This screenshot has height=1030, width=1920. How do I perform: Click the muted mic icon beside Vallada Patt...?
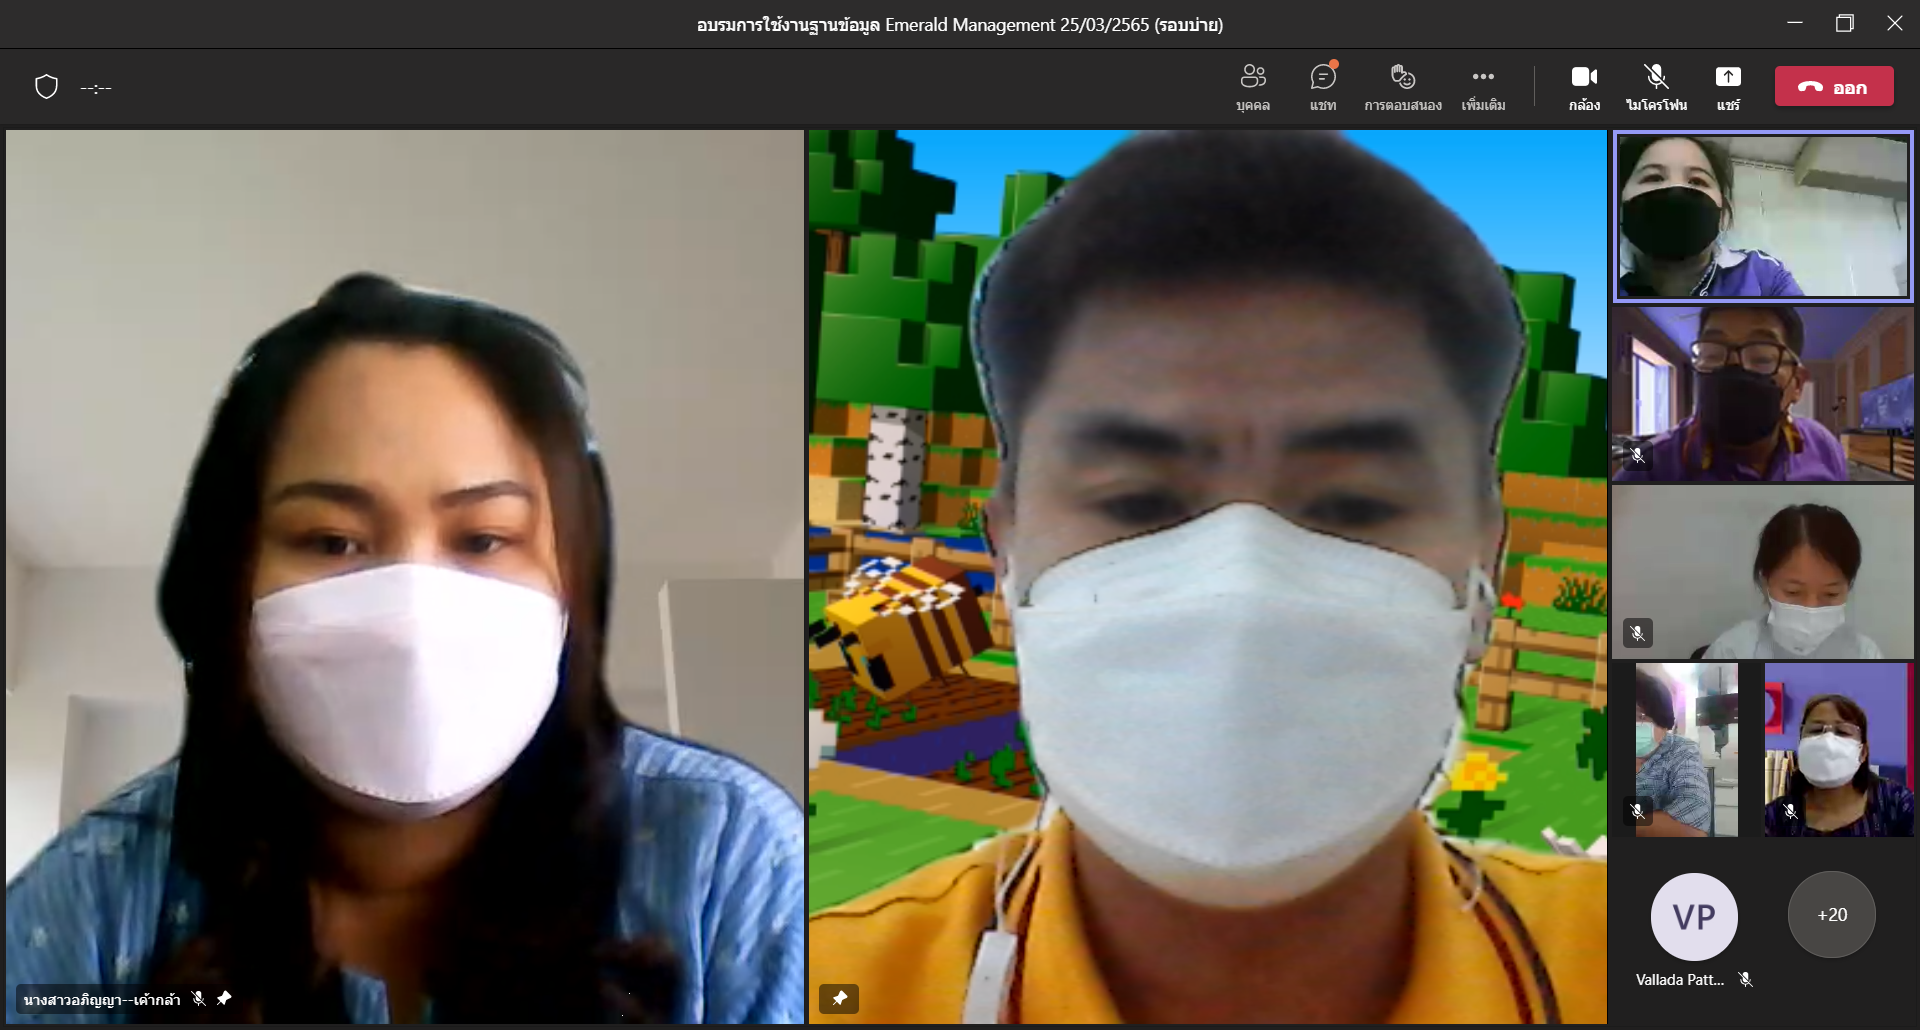click(1746, 980)
